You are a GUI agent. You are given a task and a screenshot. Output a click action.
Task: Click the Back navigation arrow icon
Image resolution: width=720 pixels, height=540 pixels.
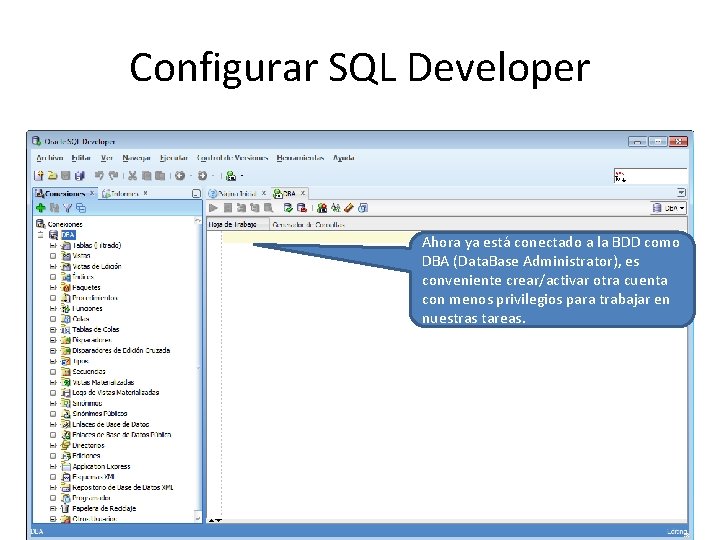[x=180, y=175]
